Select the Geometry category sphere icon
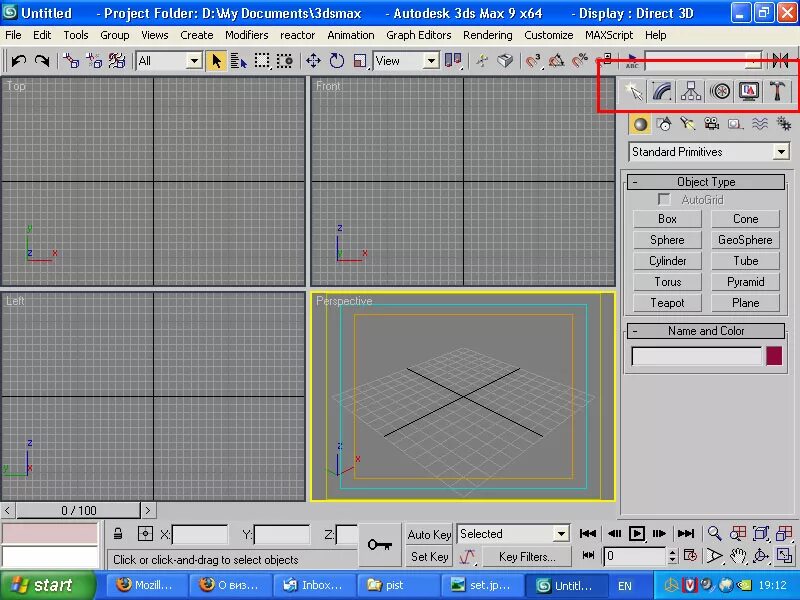Screen dimensions: 800x600 coord(640,124)
